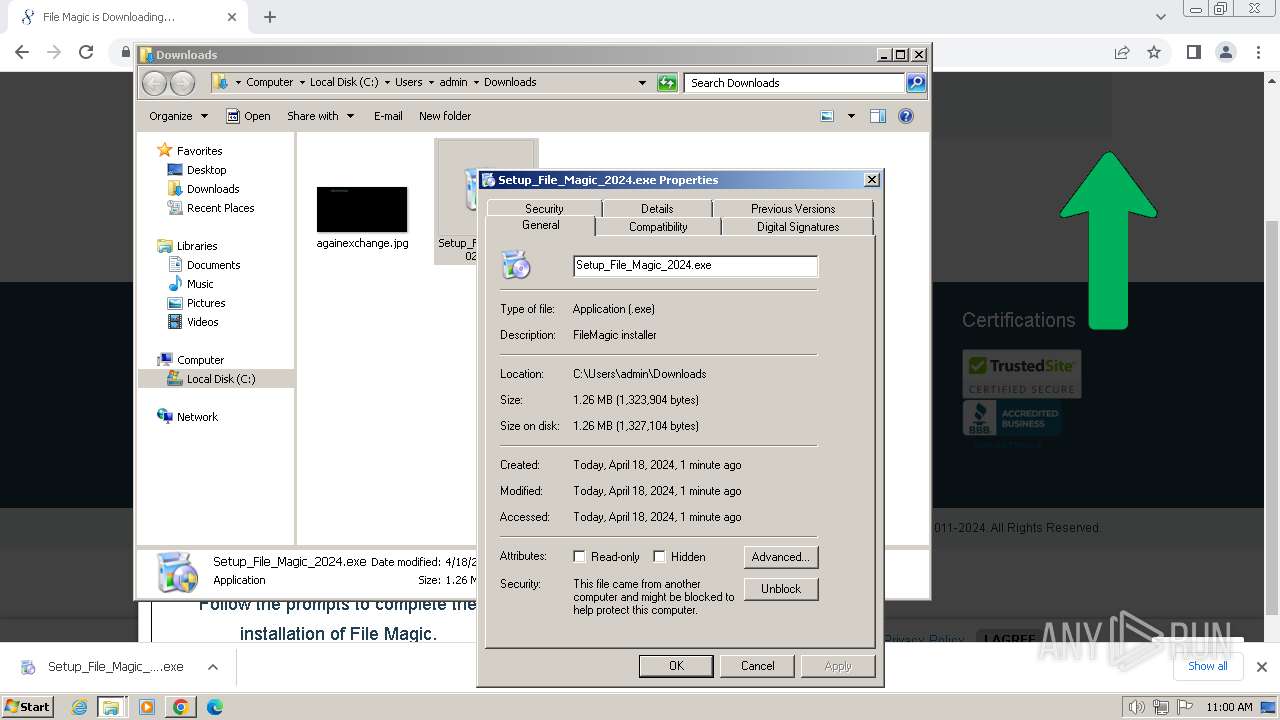Screen dimensions: 1280x720
Task: Select Network in the navigation pane
Action: (x=197, y=417)
